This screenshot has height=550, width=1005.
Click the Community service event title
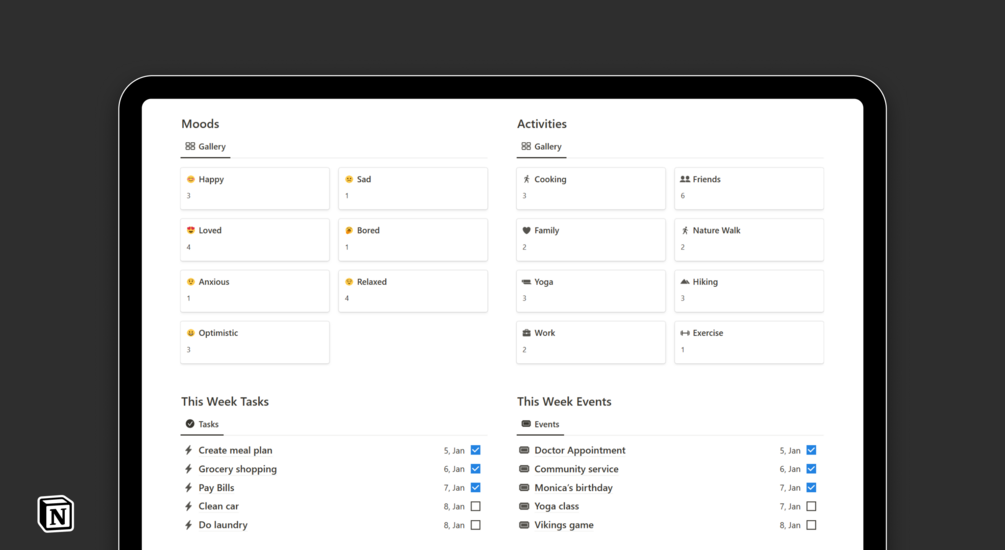[x=576, y=469]
